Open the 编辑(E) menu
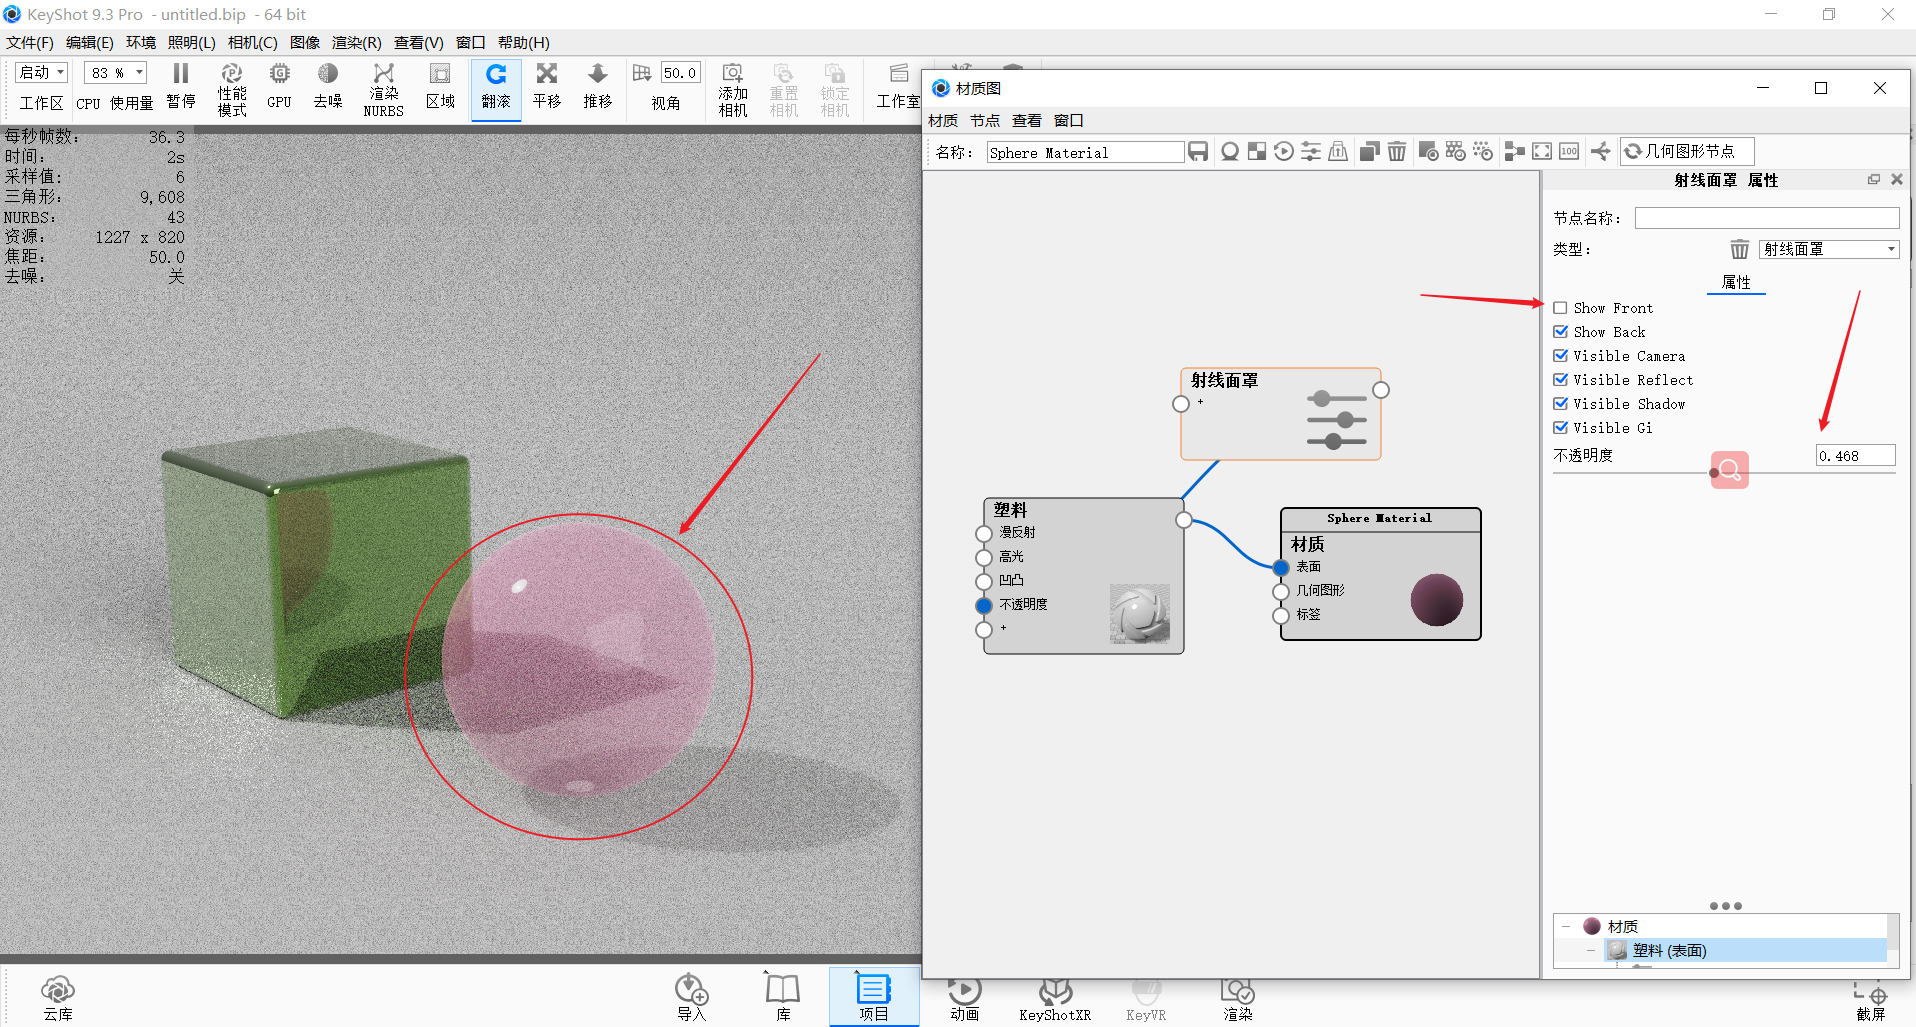1916x1027 pixels. click(x=90, y=42)
